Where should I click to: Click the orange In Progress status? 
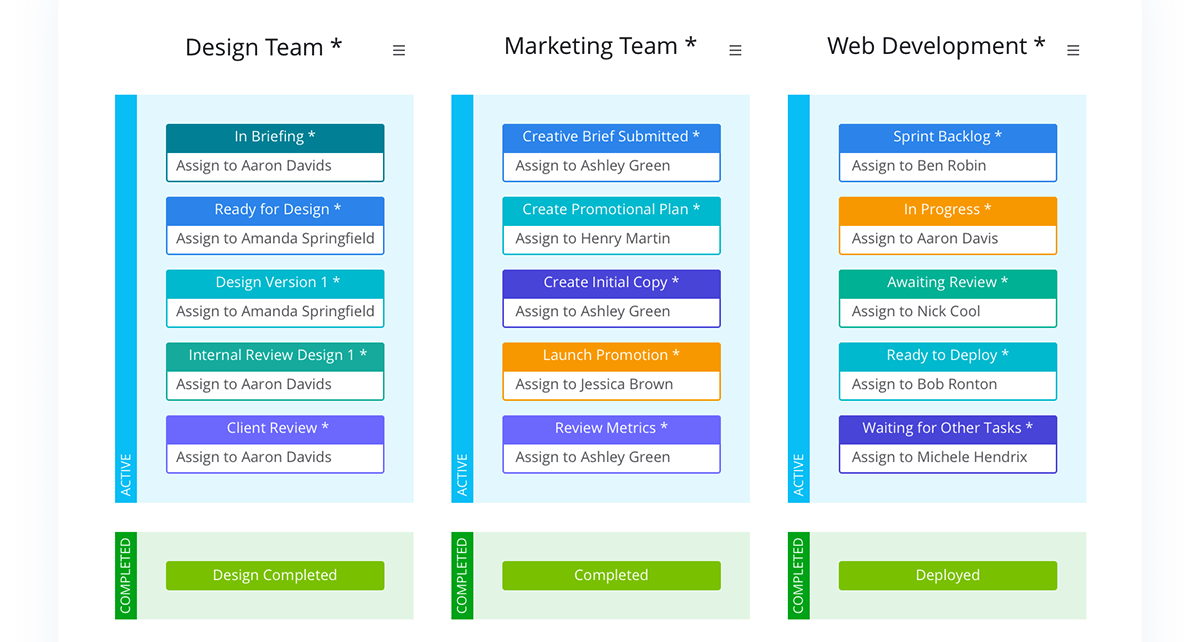pos(947,210)
